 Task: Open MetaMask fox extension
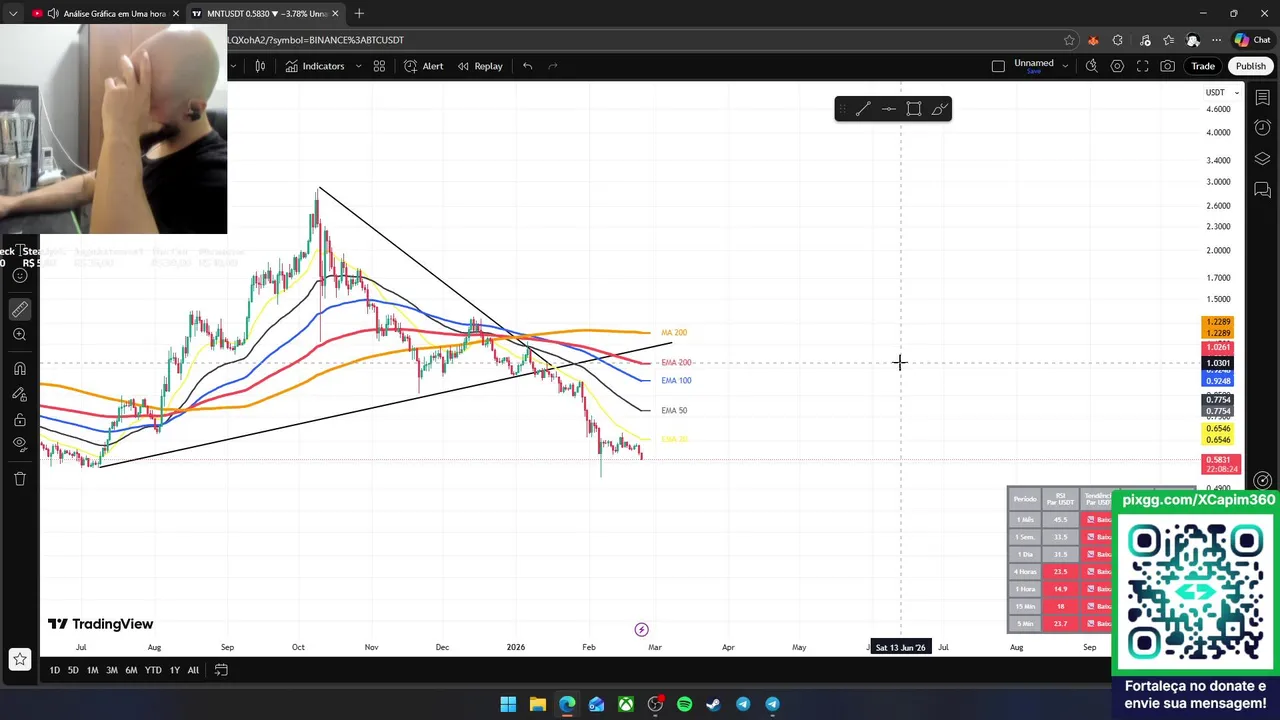1093,40
